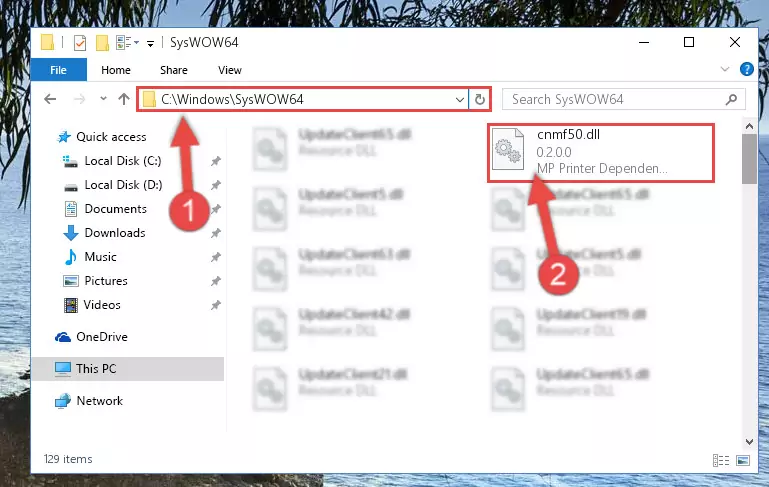Click the pin icon next to Local Disk (D:)
This screenshot has width=769, height=487.
pos(216,185)
